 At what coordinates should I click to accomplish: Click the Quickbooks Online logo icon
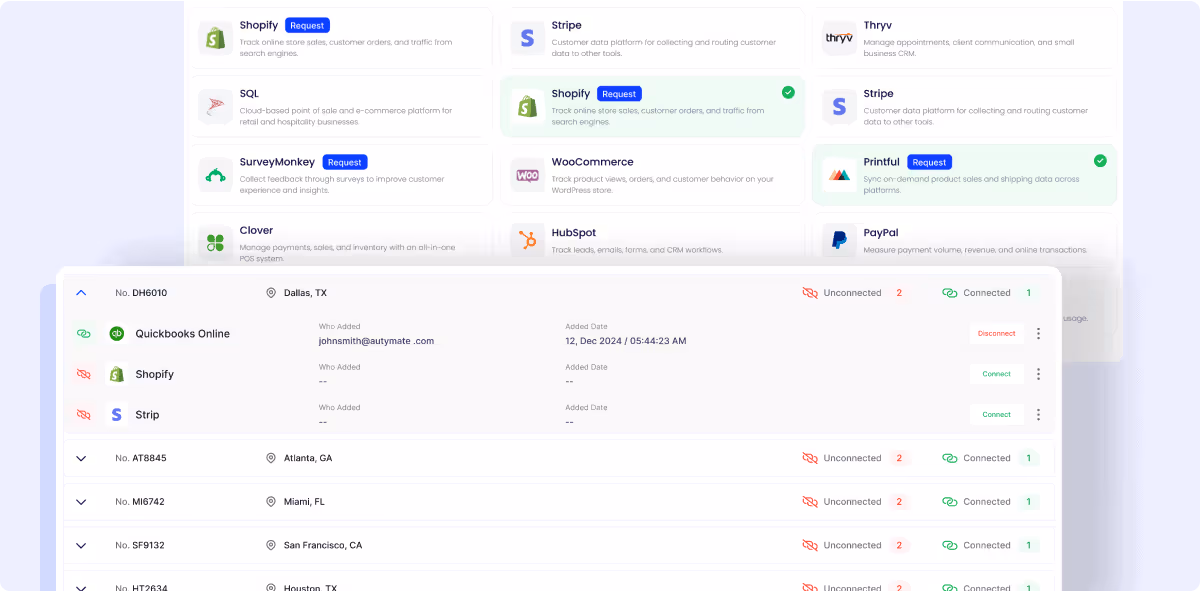[x=116, y=334]
